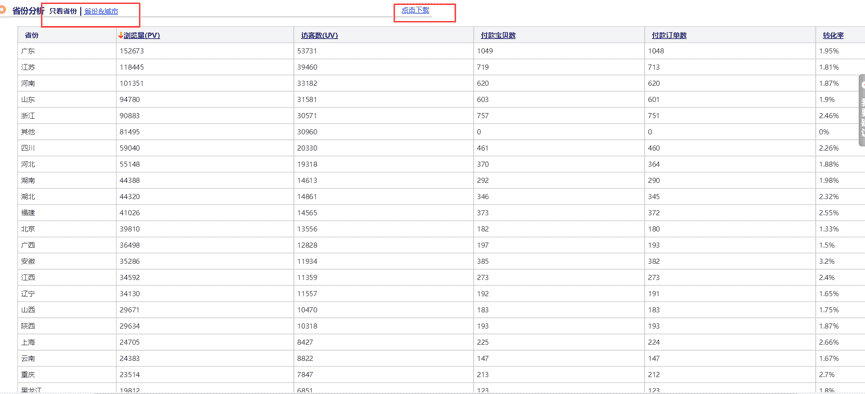This screenshot has height=394, width=865.
Task: Click conversion rate 2.55% for 福建
Action: pyautogui.click(x=829, y=213)
